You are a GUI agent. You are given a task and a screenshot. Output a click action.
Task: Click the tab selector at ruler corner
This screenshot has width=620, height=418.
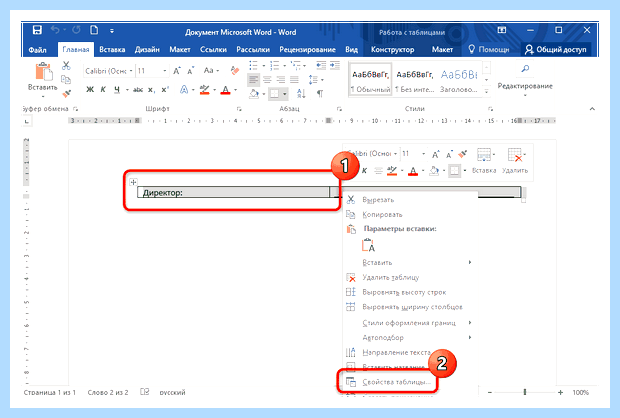pos(26,121)
